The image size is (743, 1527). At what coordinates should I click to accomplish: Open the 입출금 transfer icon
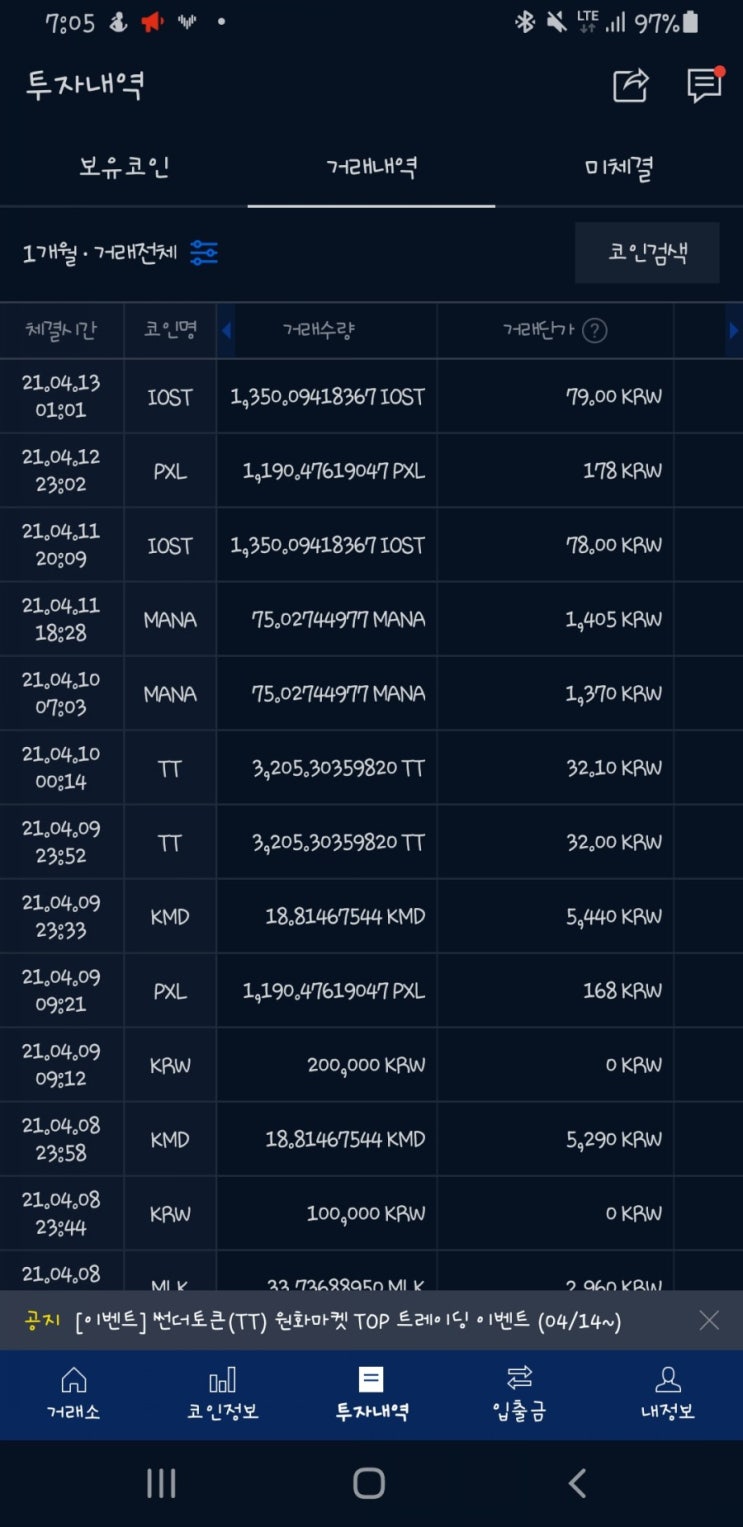tap(519, 1380)
